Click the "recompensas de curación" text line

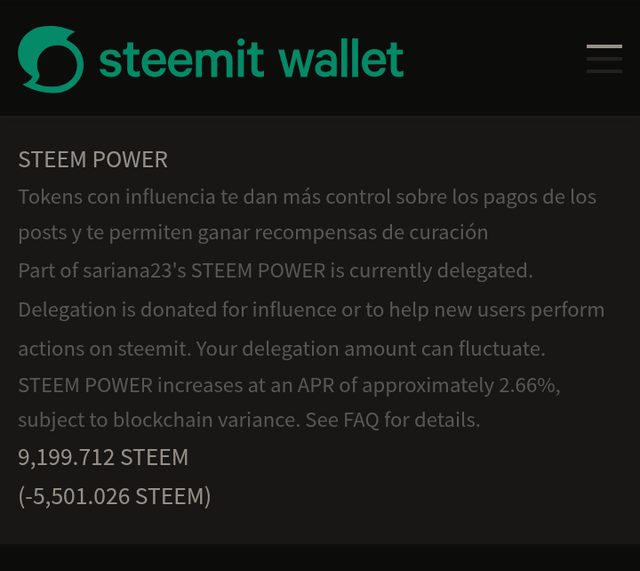pyautogui.click(x=371, y=233)
